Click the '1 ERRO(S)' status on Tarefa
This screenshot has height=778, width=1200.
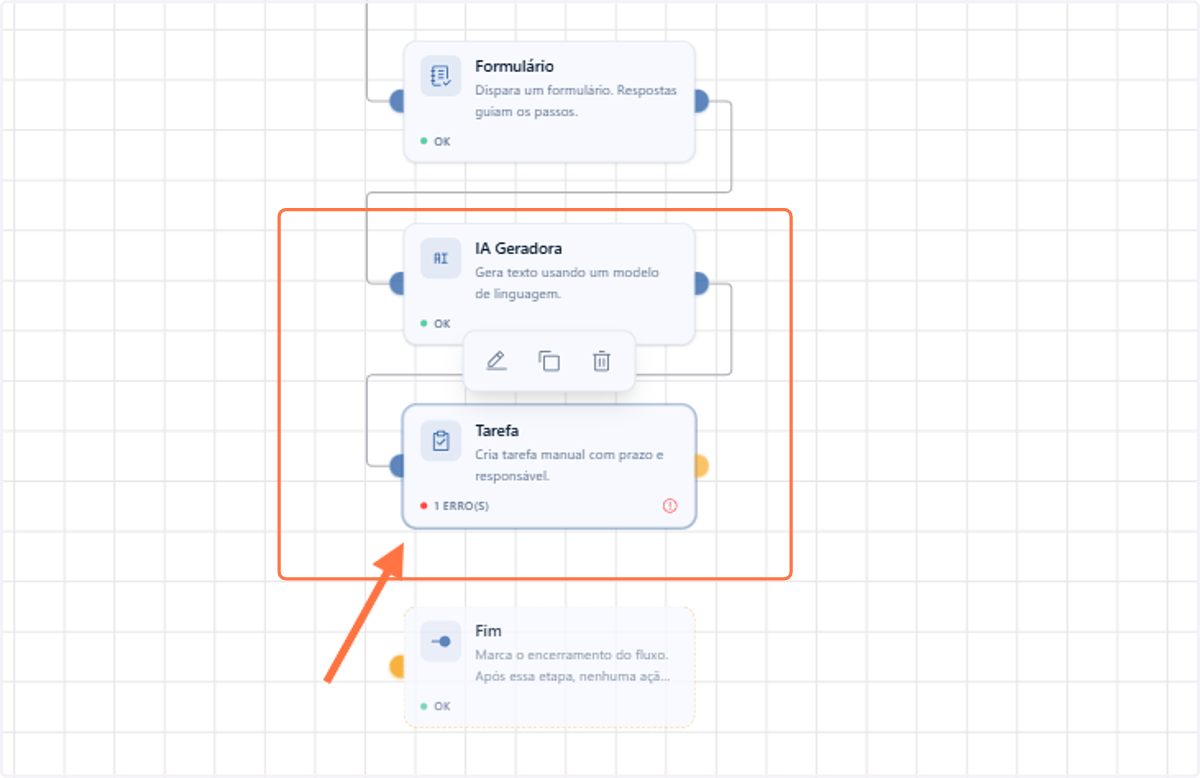[454, 506]
